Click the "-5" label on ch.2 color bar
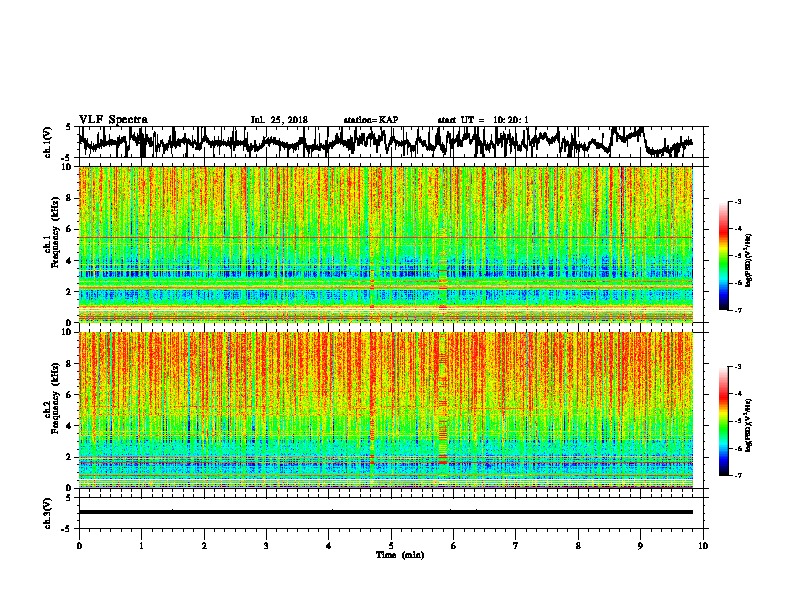The image size is (792, 612). pyautogui.click(x=738, y=421)
